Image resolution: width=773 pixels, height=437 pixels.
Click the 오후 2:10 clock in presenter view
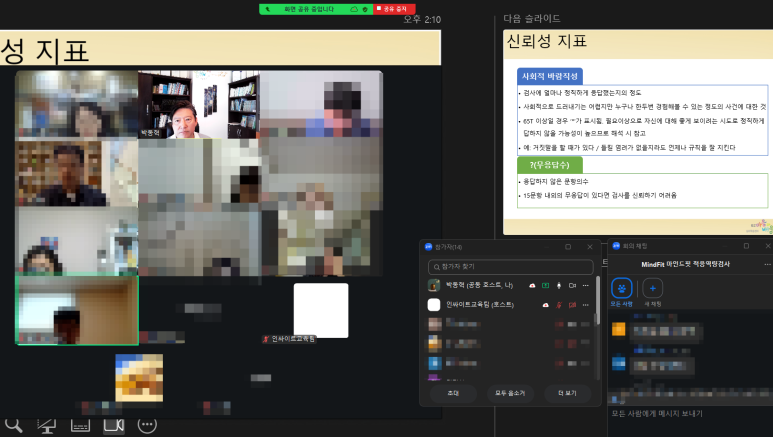tap(422, 20)
